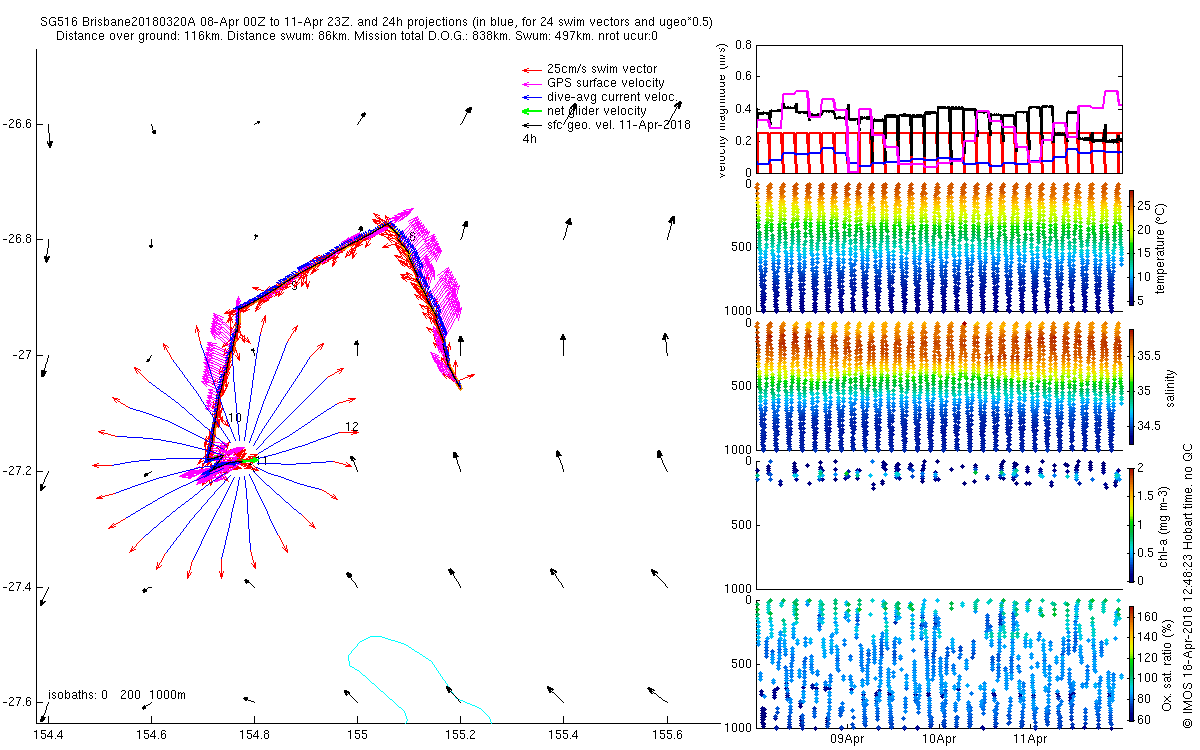Click the '25' temperature colorbar tick
Viewport: 1200px width, 750px height.
(x=1145, y=204)
